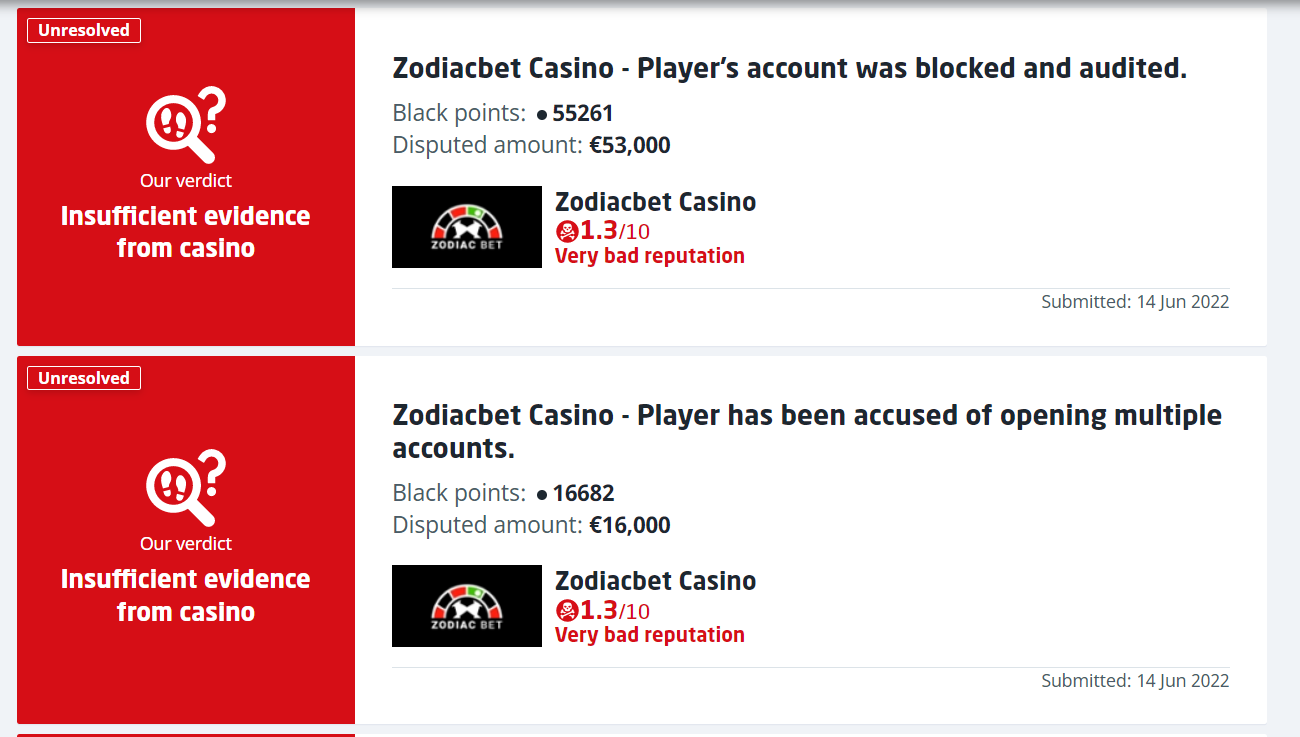Viewport: 1300px width, 737px height.
Task: Select the Zodiacbet Casino name in the €53,000 complaint
Action: (x=655, y=202)
